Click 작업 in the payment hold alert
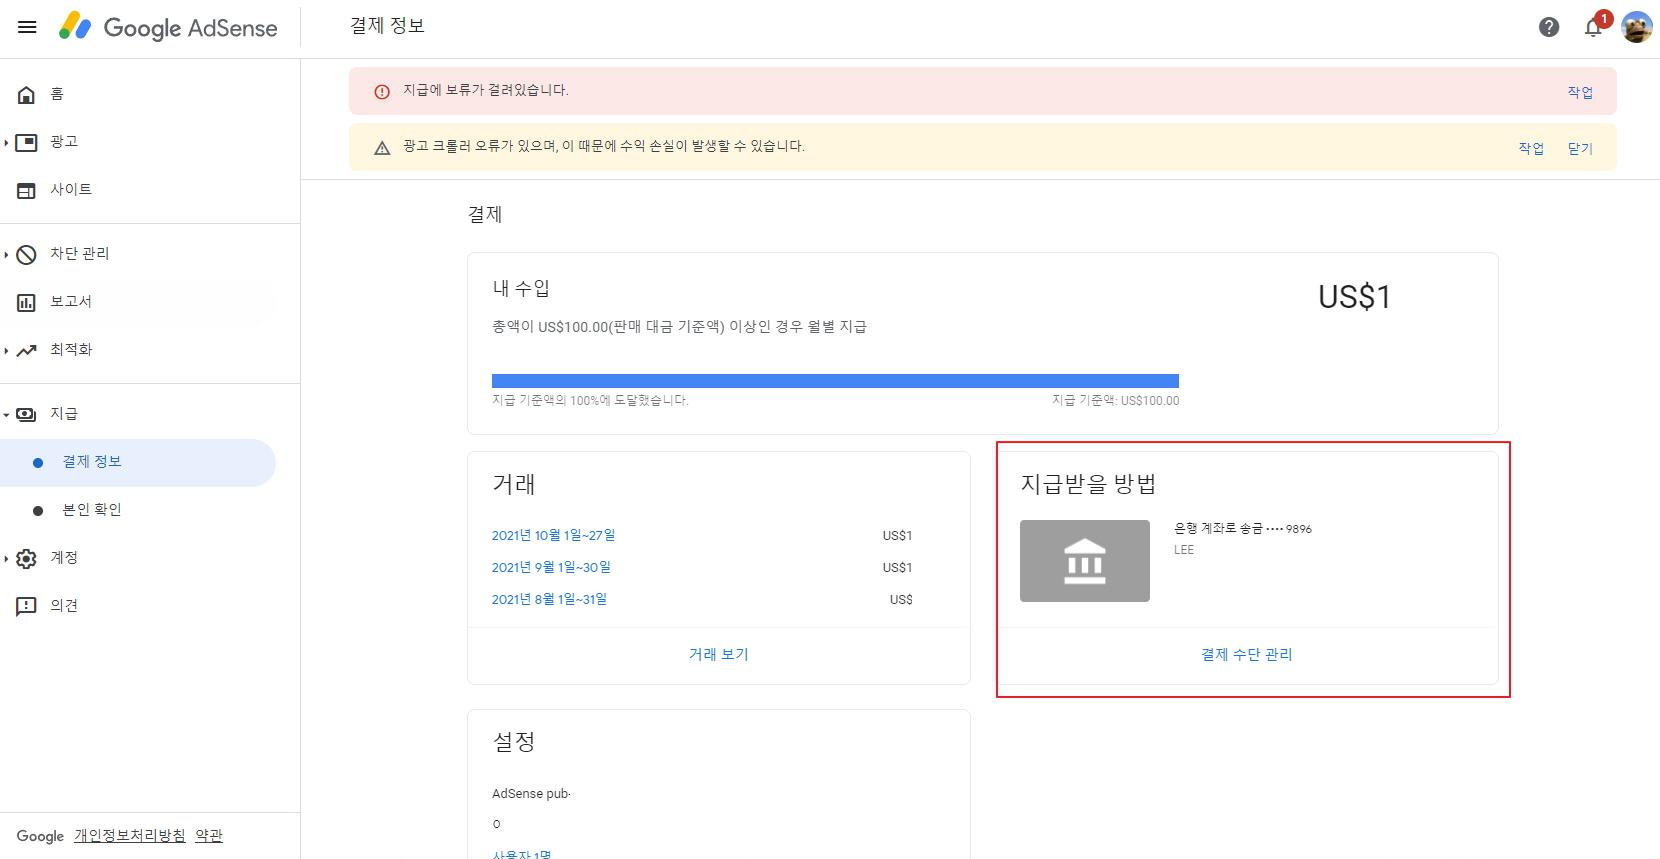 (1580, 92)
